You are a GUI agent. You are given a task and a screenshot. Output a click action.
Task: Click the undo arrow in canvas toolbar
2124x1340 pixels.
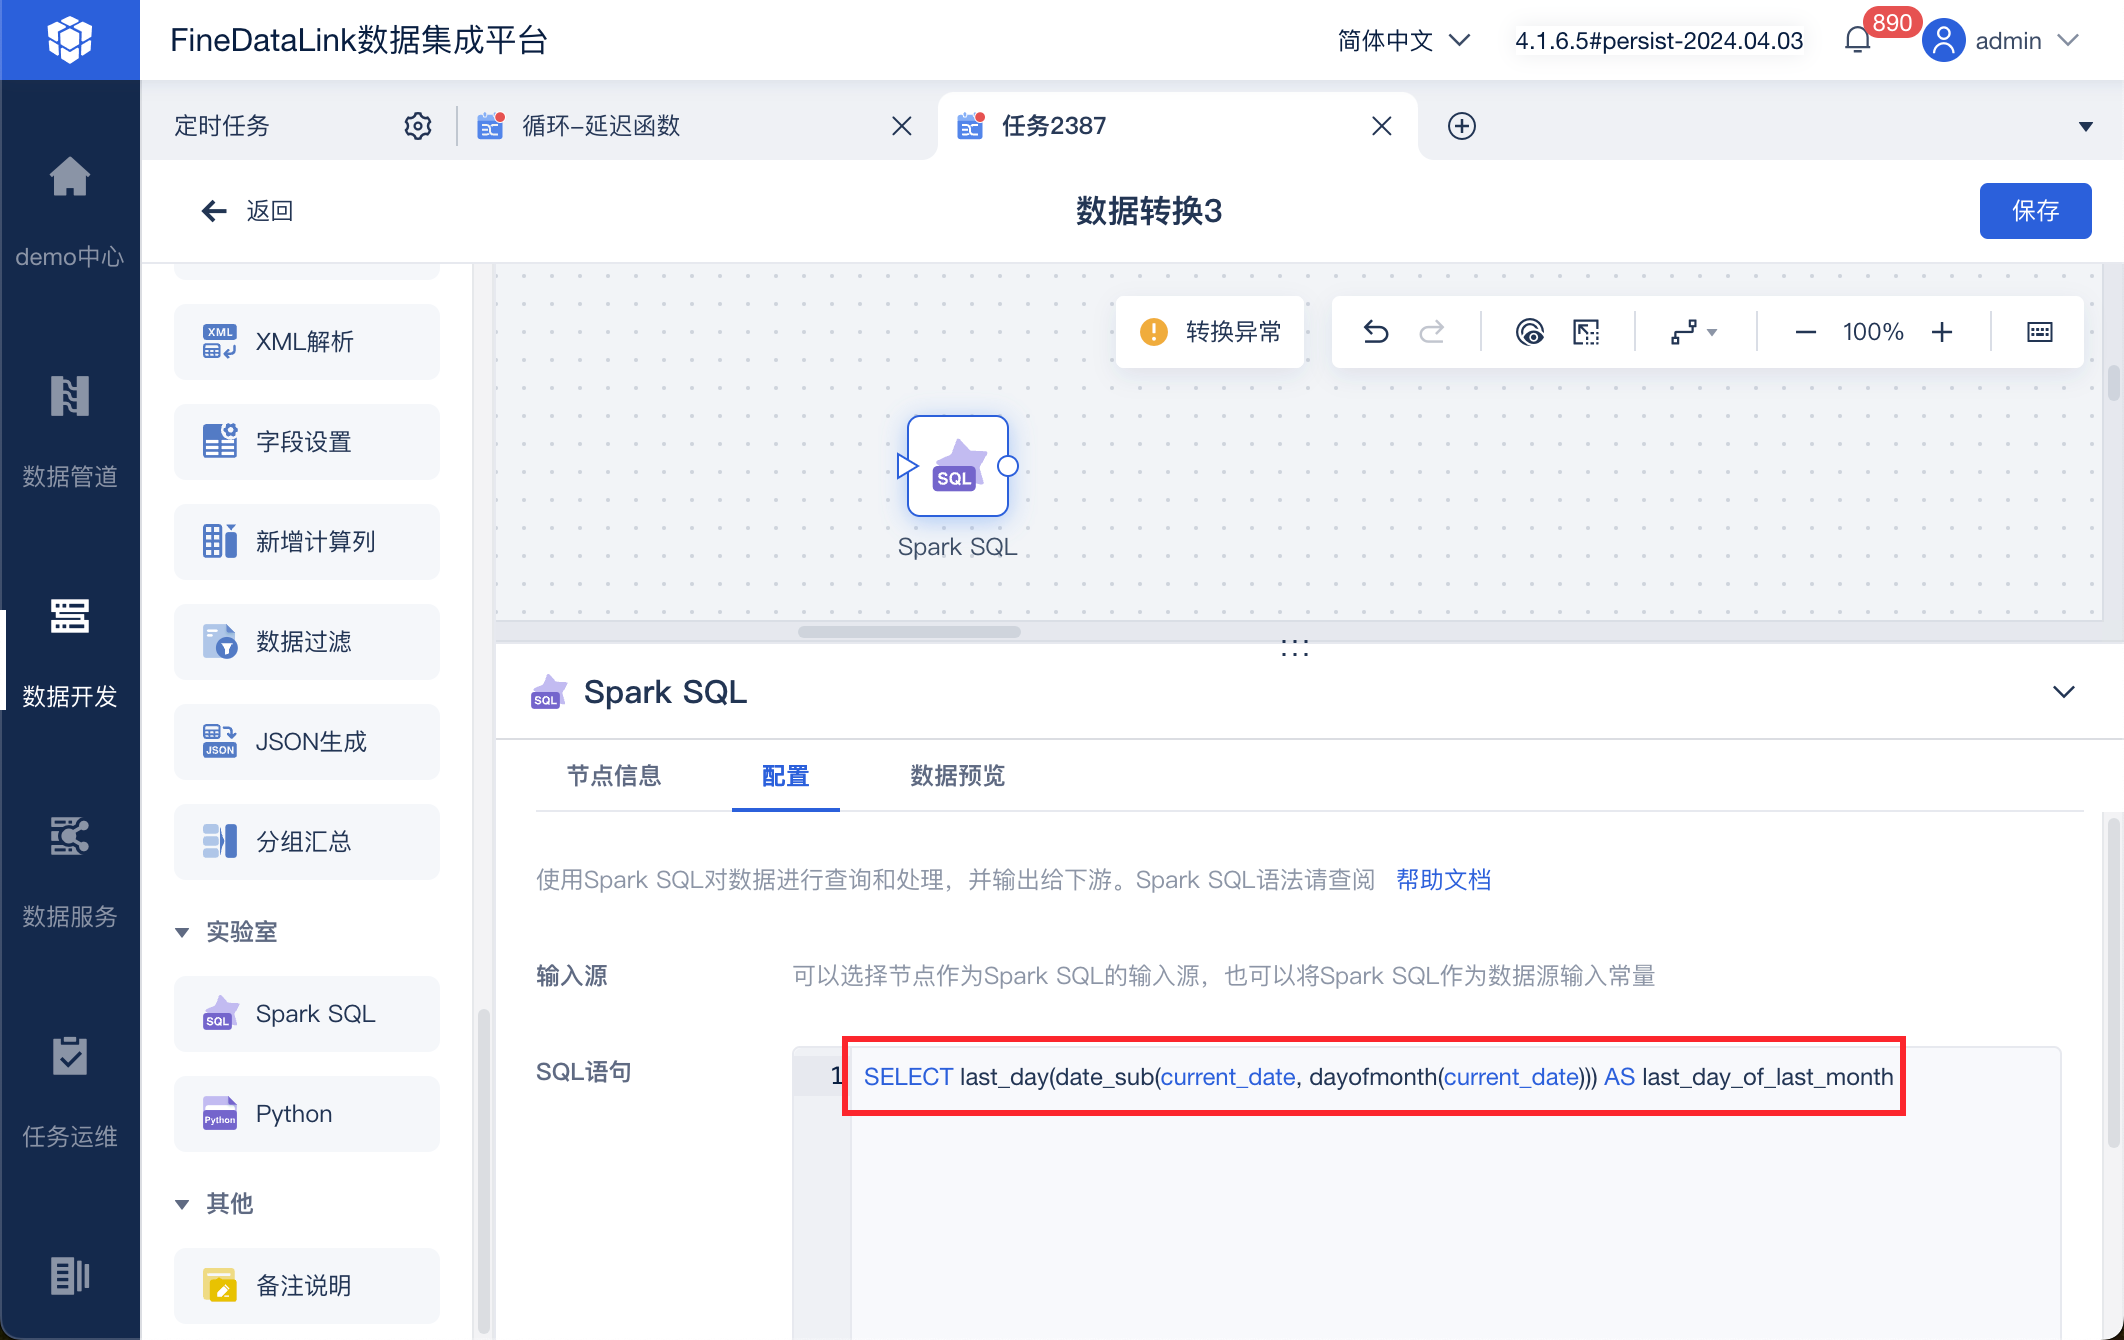coord(1376,332)
